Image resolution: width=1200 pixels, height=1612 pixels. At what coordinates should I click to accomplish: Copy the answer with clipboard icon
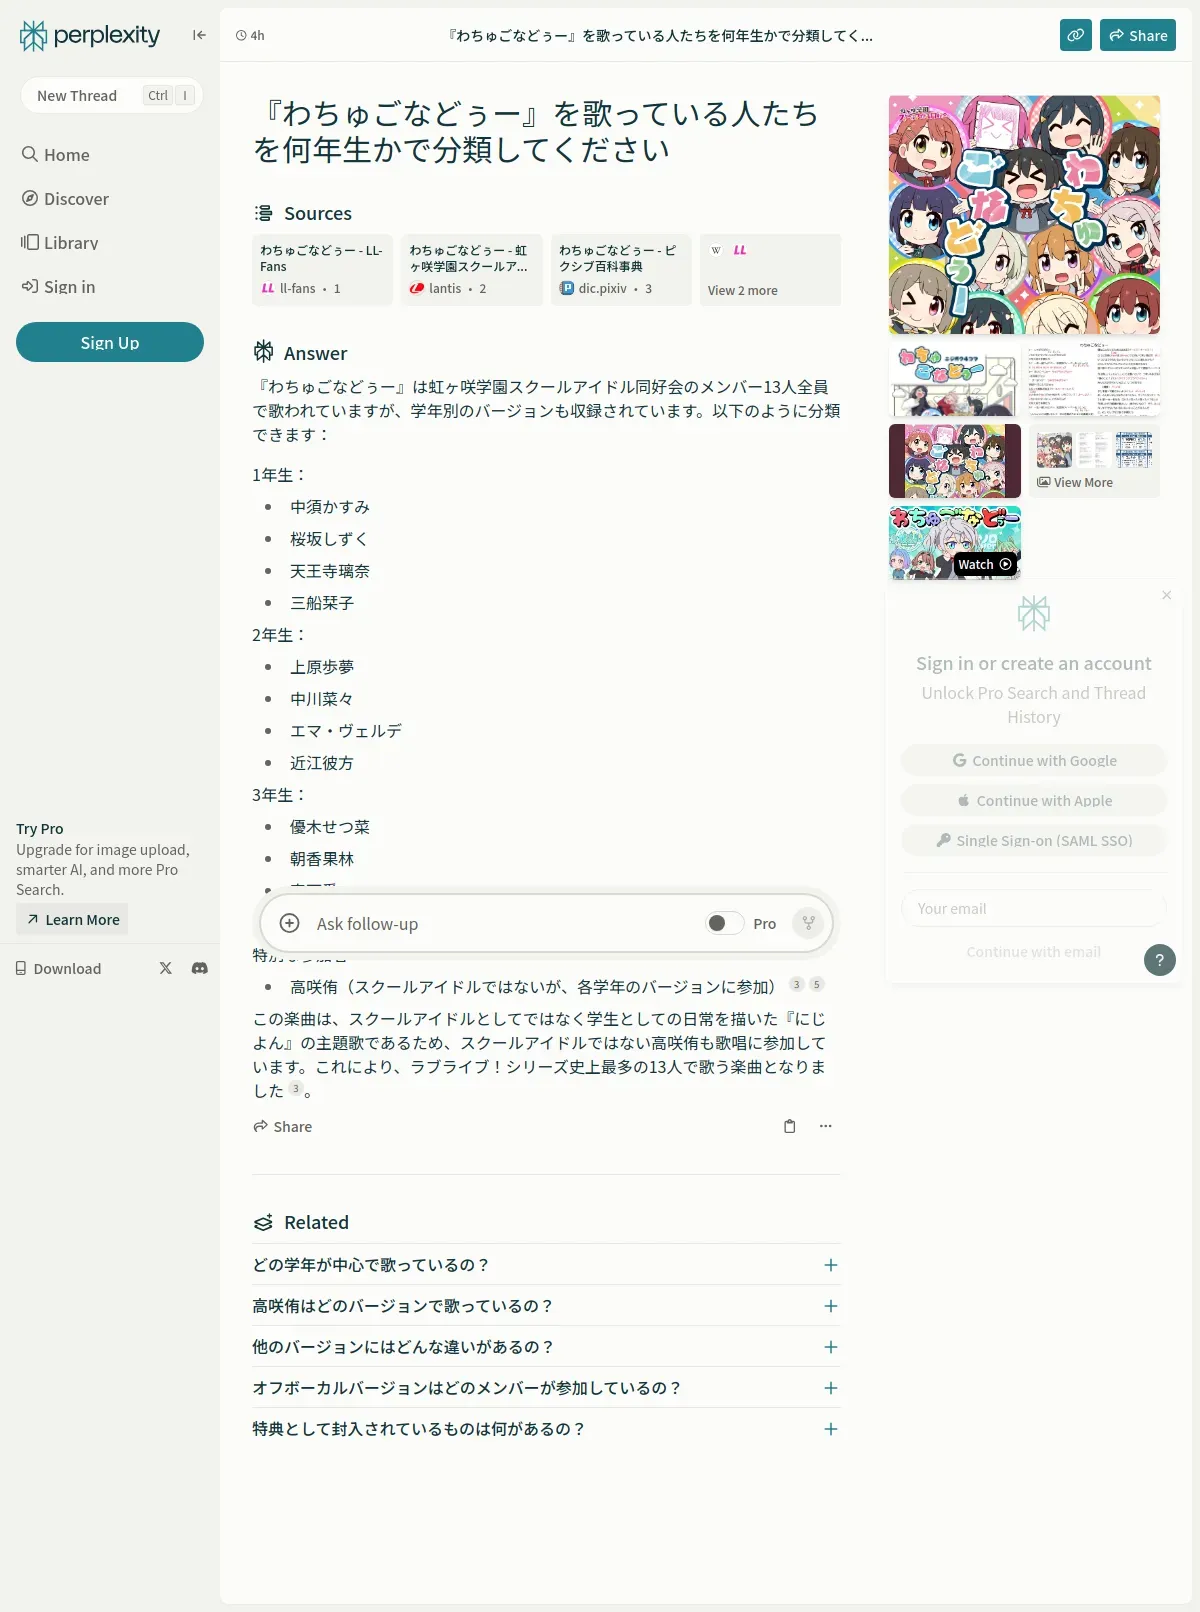point(790,1126)
